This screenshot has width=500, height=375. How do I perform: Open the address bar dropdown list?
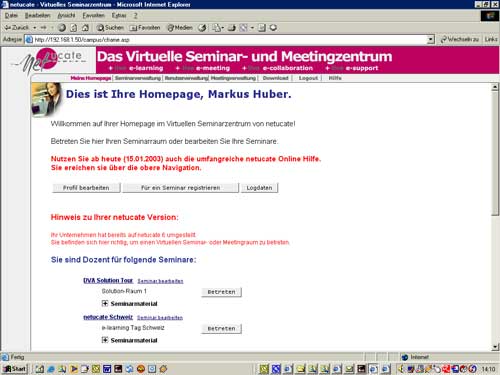[431, 40]
